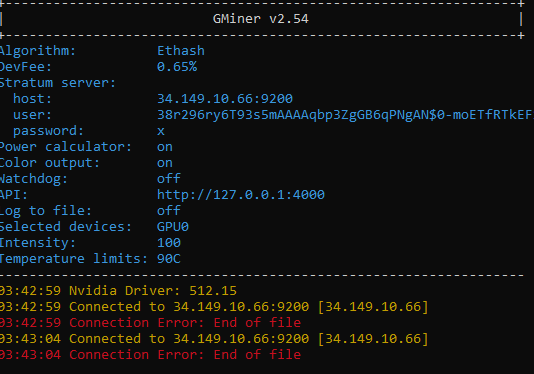534x374 pixels.
Task: Click the password value x
Action: [x=161, y=131]
